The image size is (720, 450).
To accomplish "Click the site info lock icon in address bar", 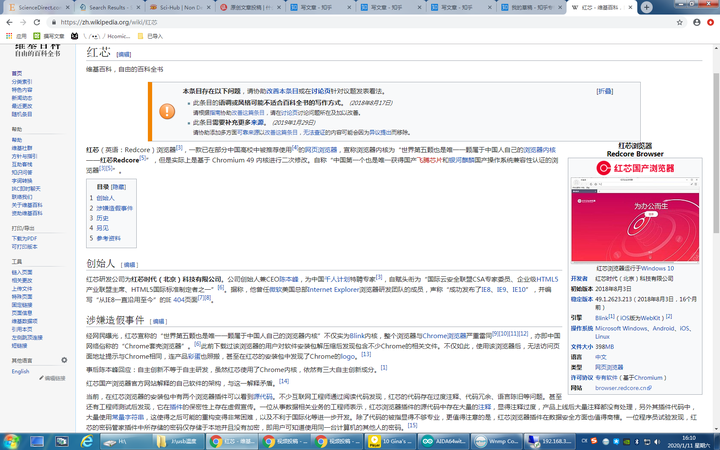I will click(x=54, y=22).
